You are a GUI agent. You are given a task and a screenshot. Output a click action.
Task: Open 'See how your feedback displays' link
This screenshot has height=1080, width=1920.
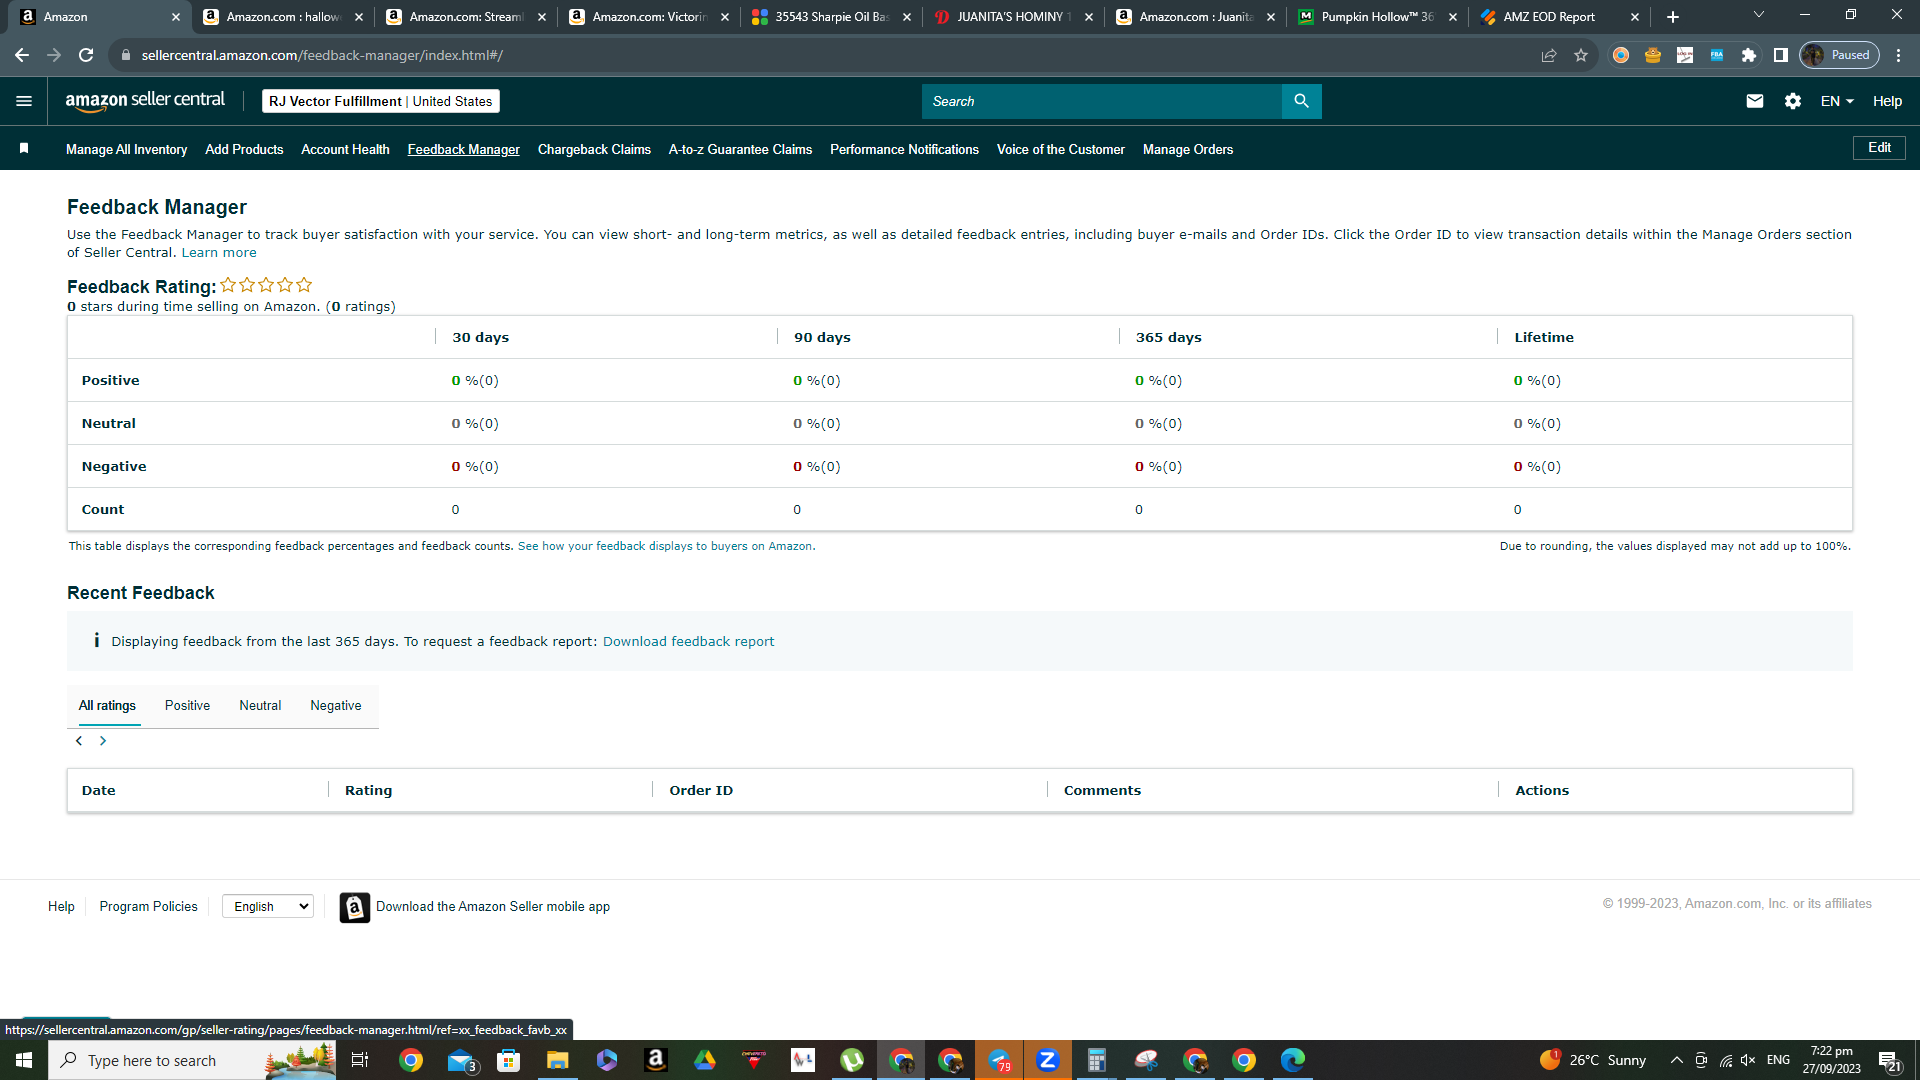pyautogui.click(x=666, y=546)
